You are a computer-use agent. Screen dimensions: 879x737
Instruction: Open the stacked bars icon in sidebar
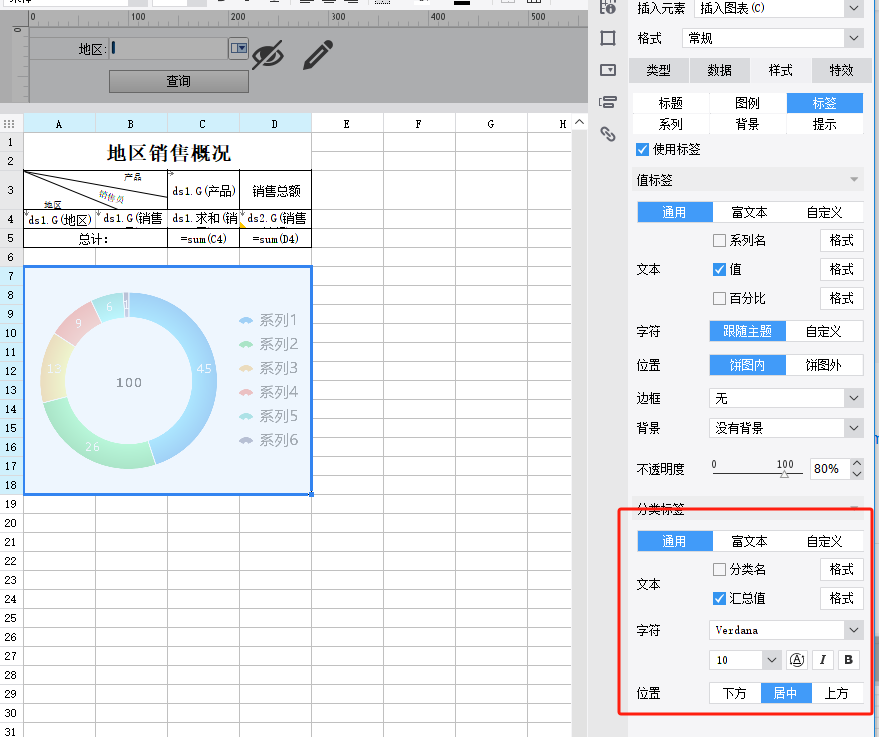tap(607, 102)
